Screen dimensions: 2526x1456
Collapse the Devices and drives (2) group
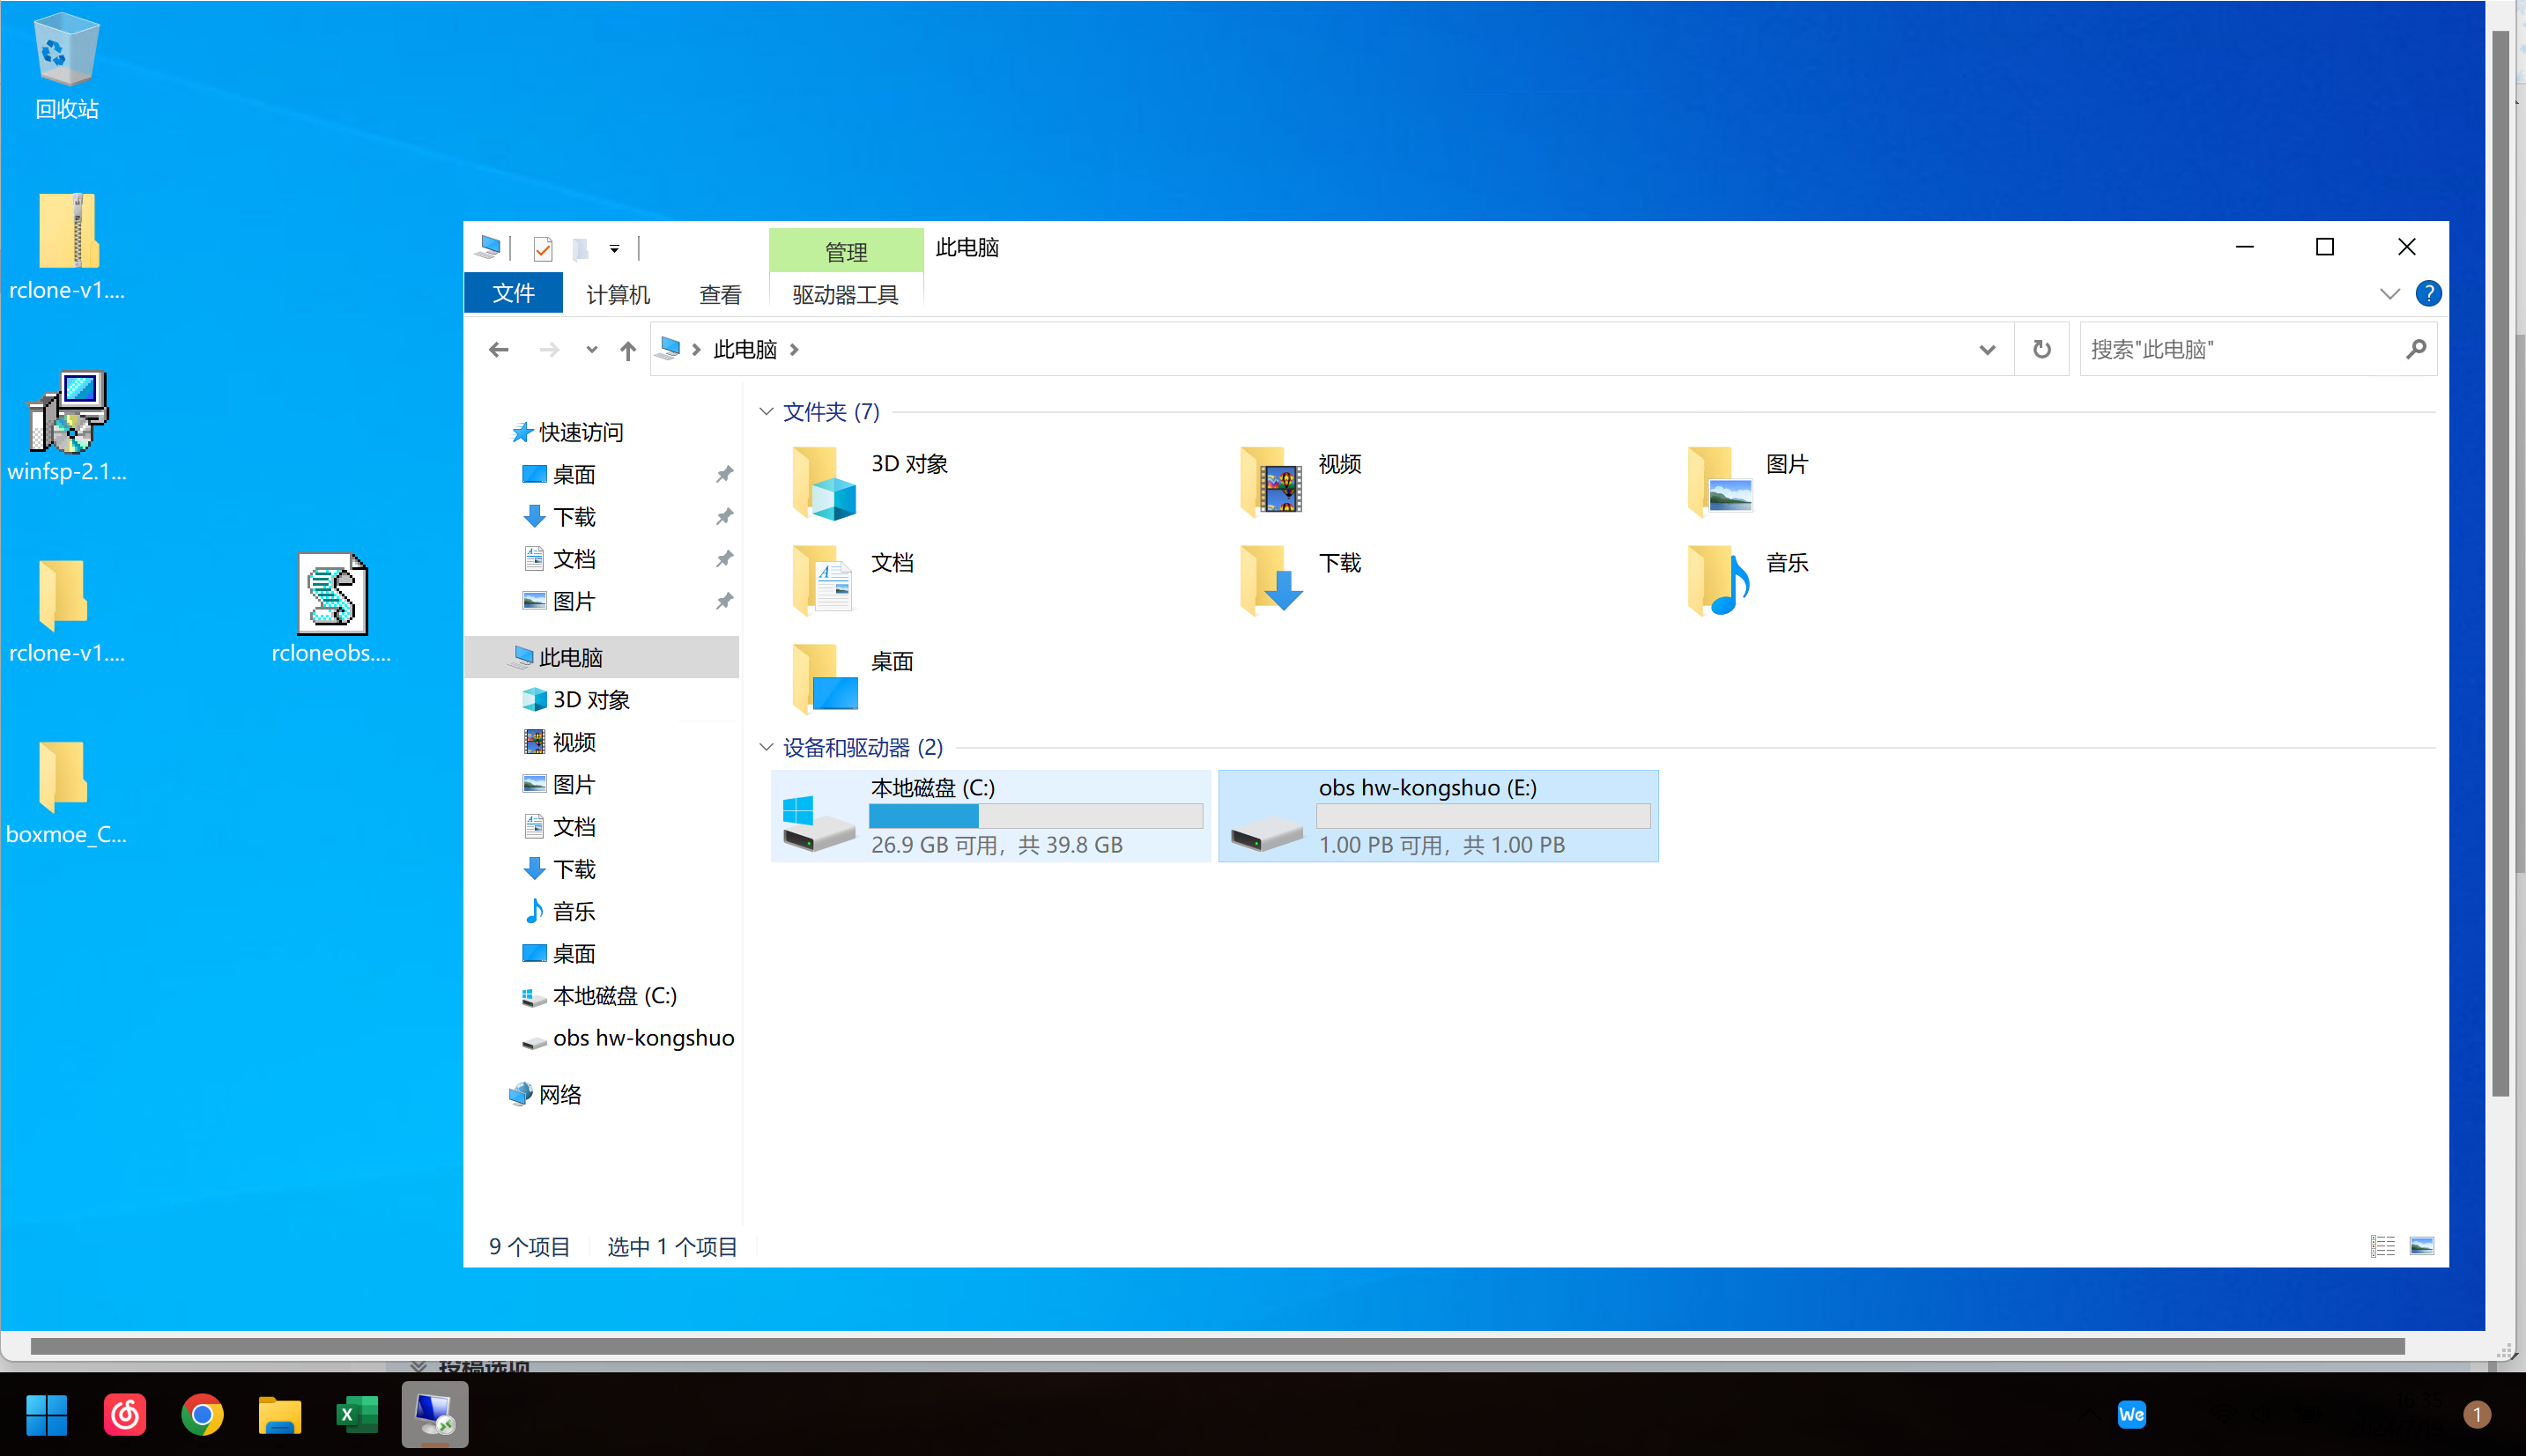pos(766,747)
